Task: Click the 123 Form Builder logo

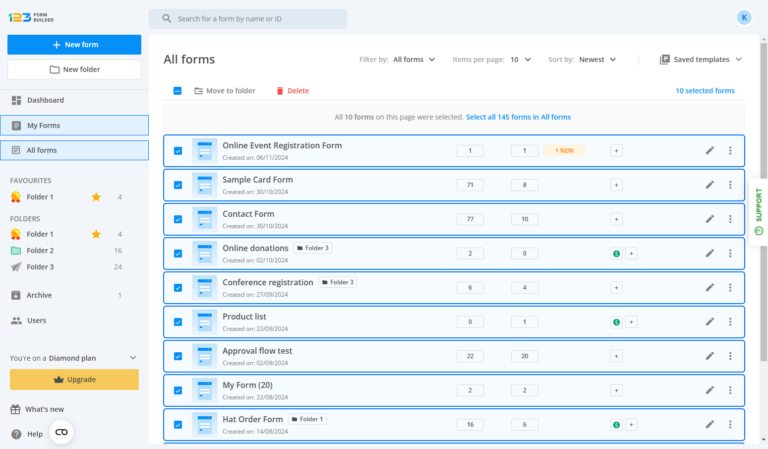Action: pos(31,18)
